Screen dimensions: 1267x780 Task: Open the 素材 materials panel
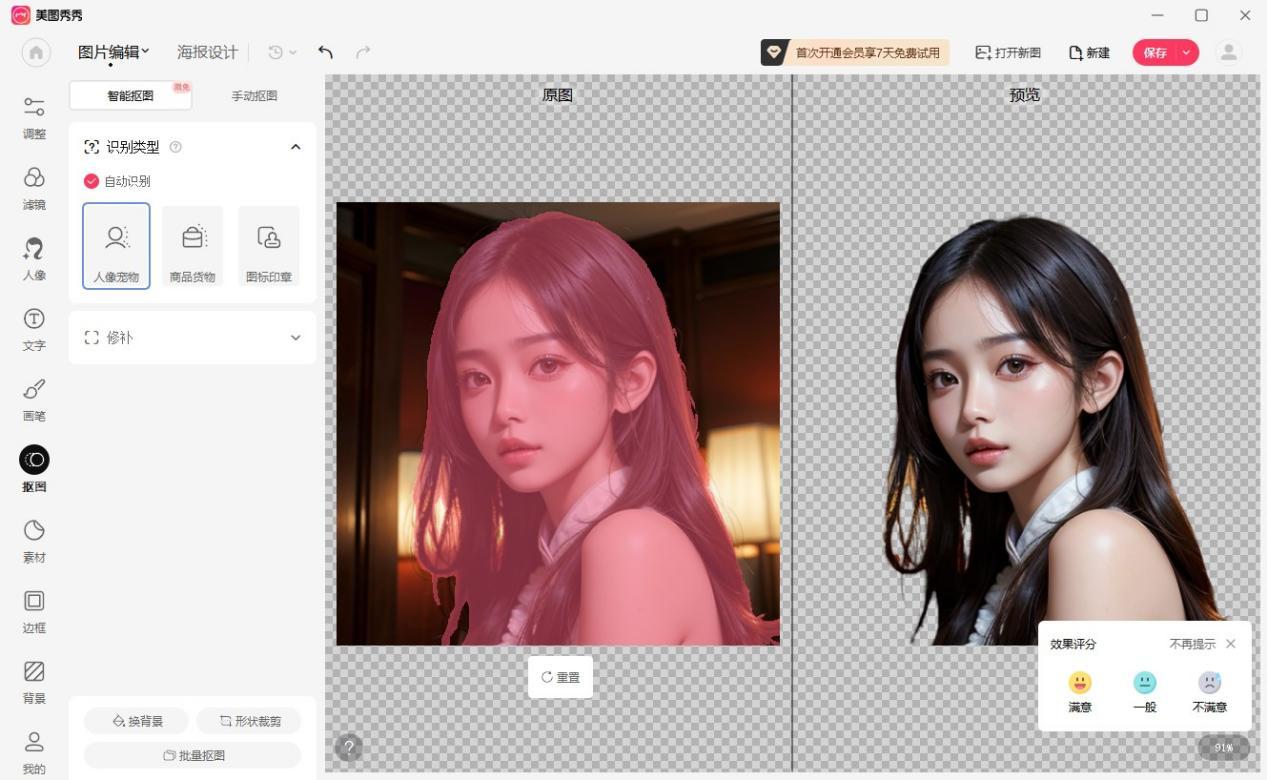(x=34, y=540)
